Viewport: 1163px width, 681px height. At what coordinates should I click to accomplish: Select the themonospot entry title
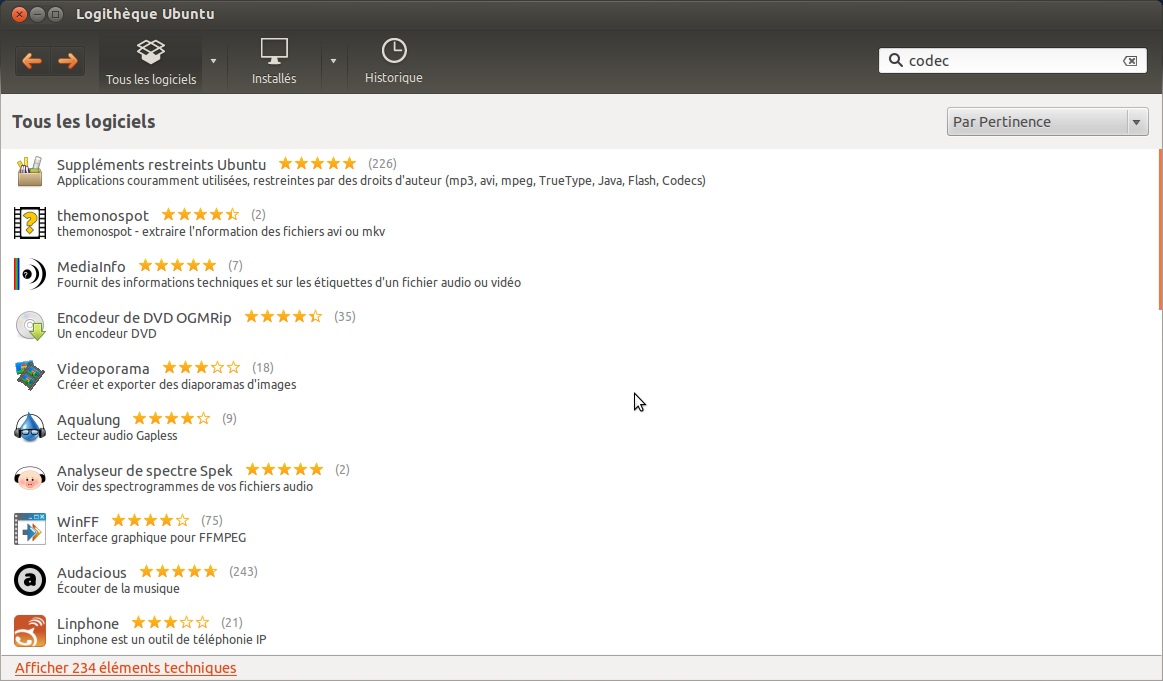pos(102,216)
